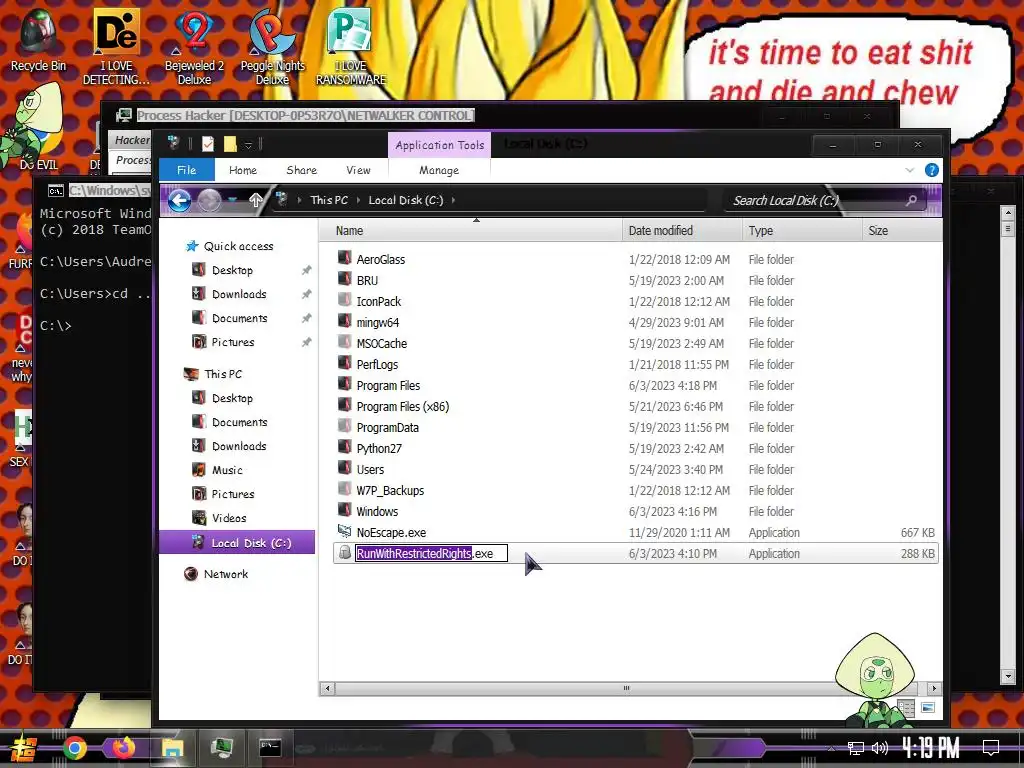Select the IconPack folder
1024x768 pixels.
click(379, 301)
